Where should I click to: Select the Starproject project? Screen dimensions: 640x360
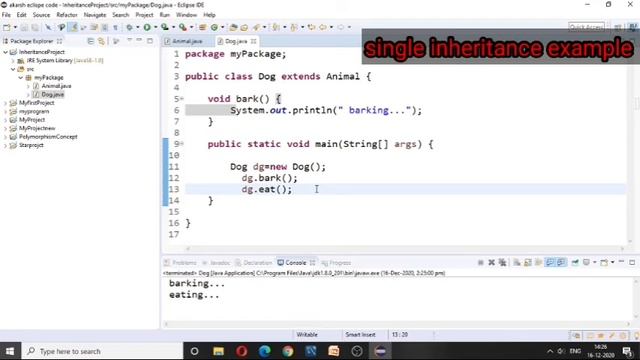27,145
